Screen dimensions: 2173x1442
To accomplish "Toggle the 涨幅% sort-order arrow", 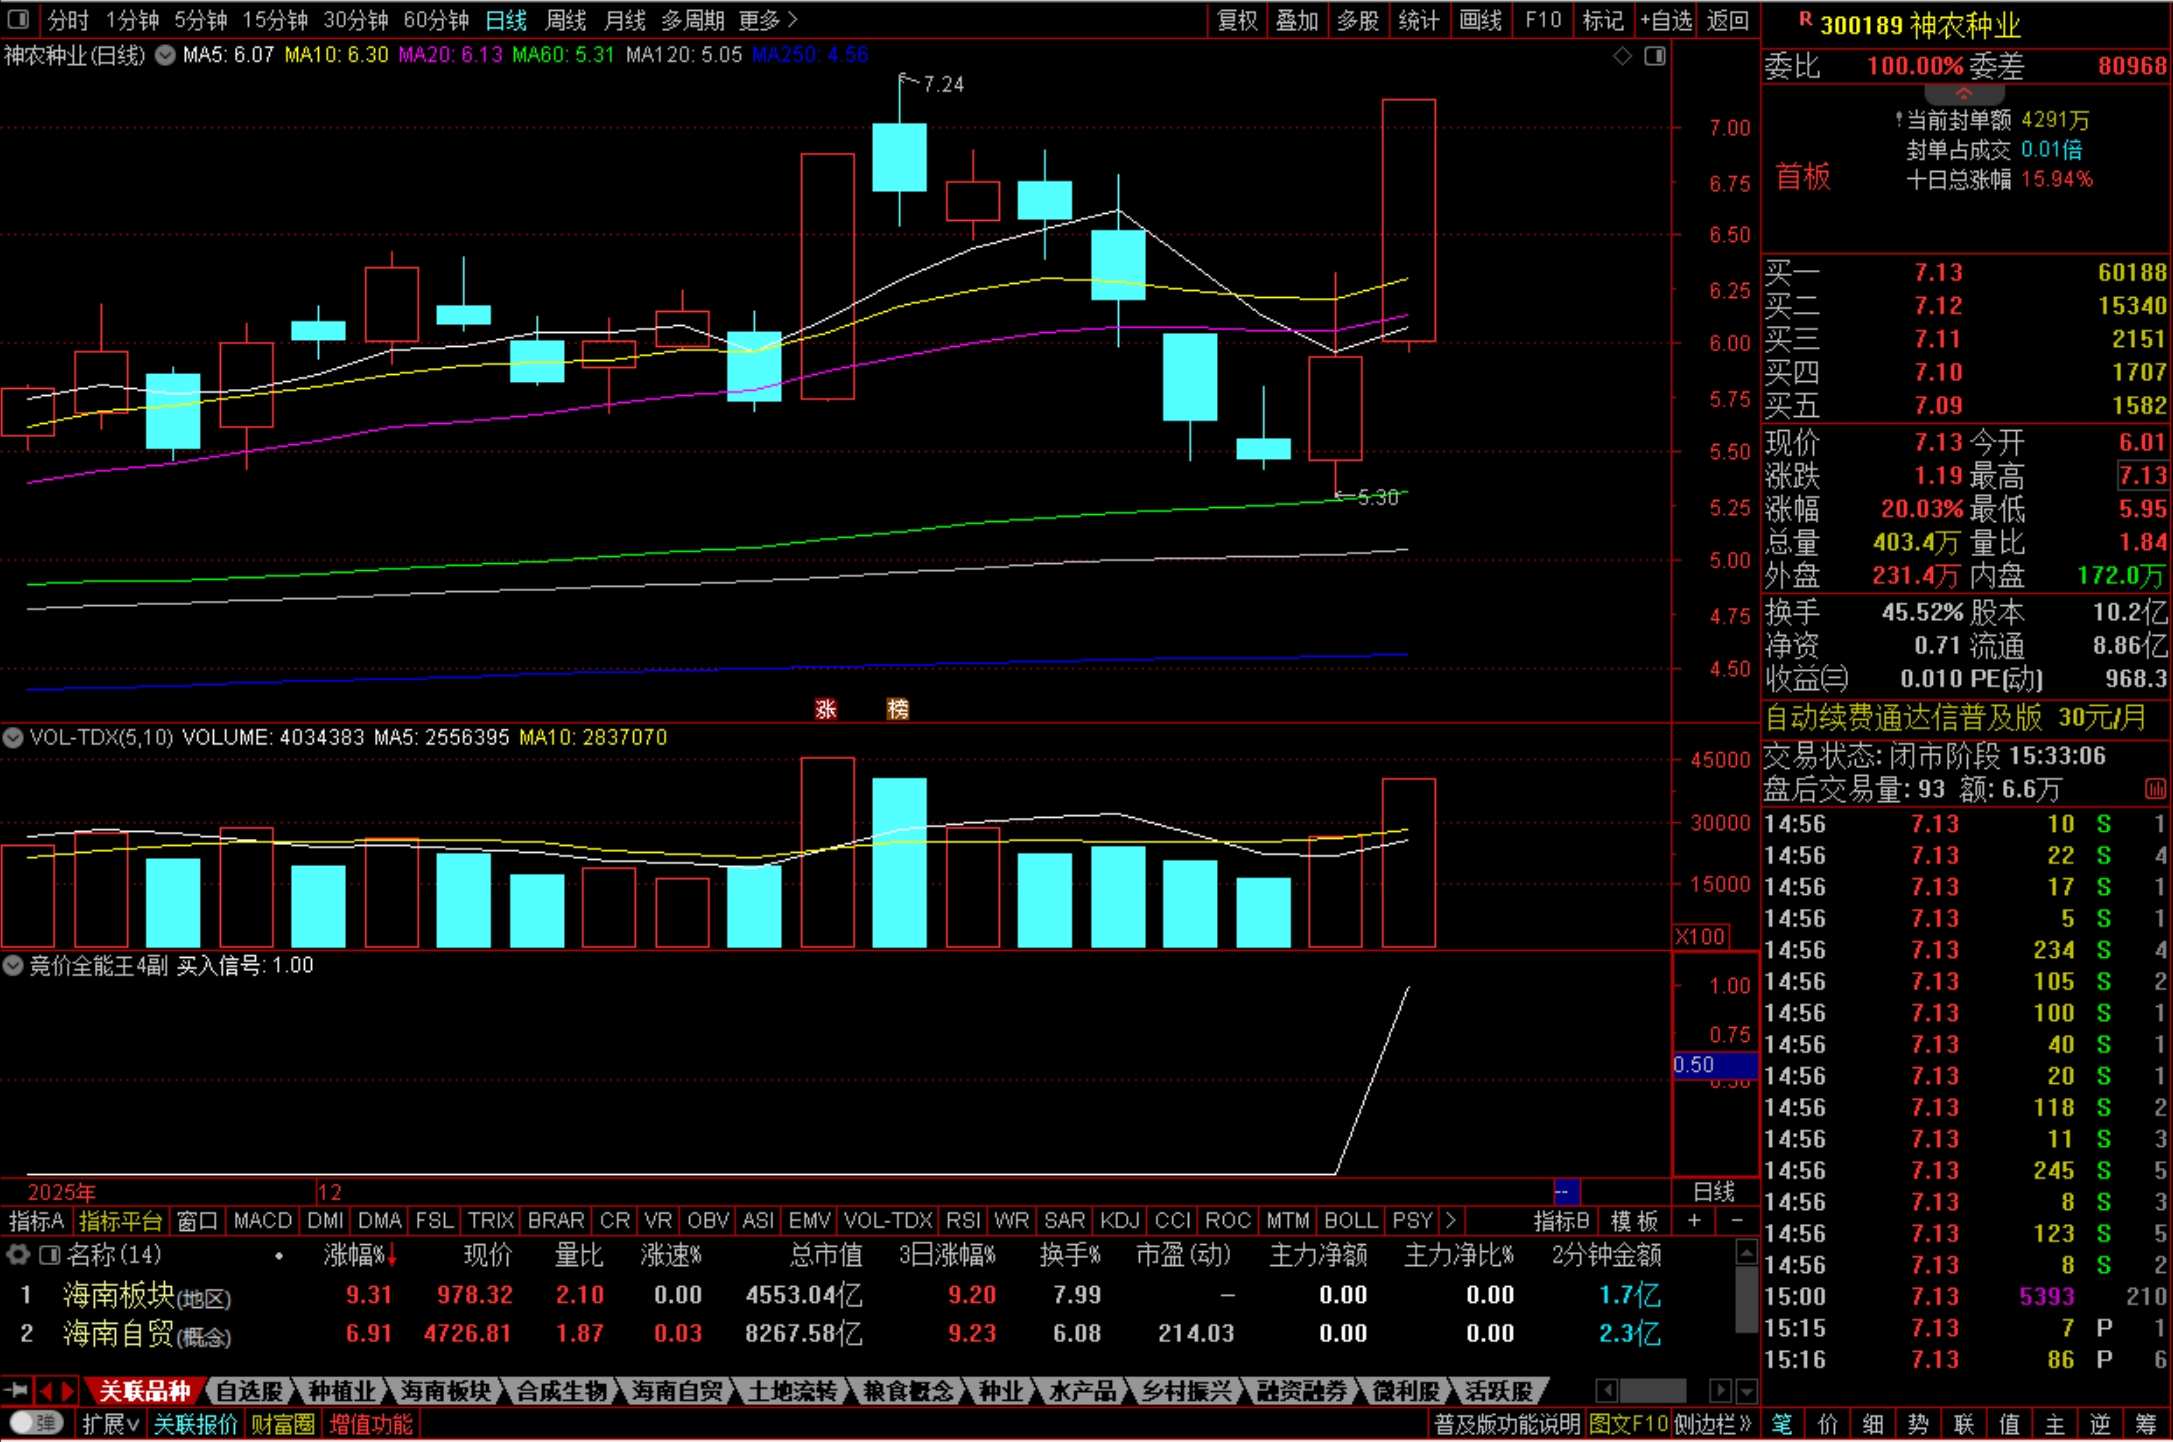I will coord(392,1256).
